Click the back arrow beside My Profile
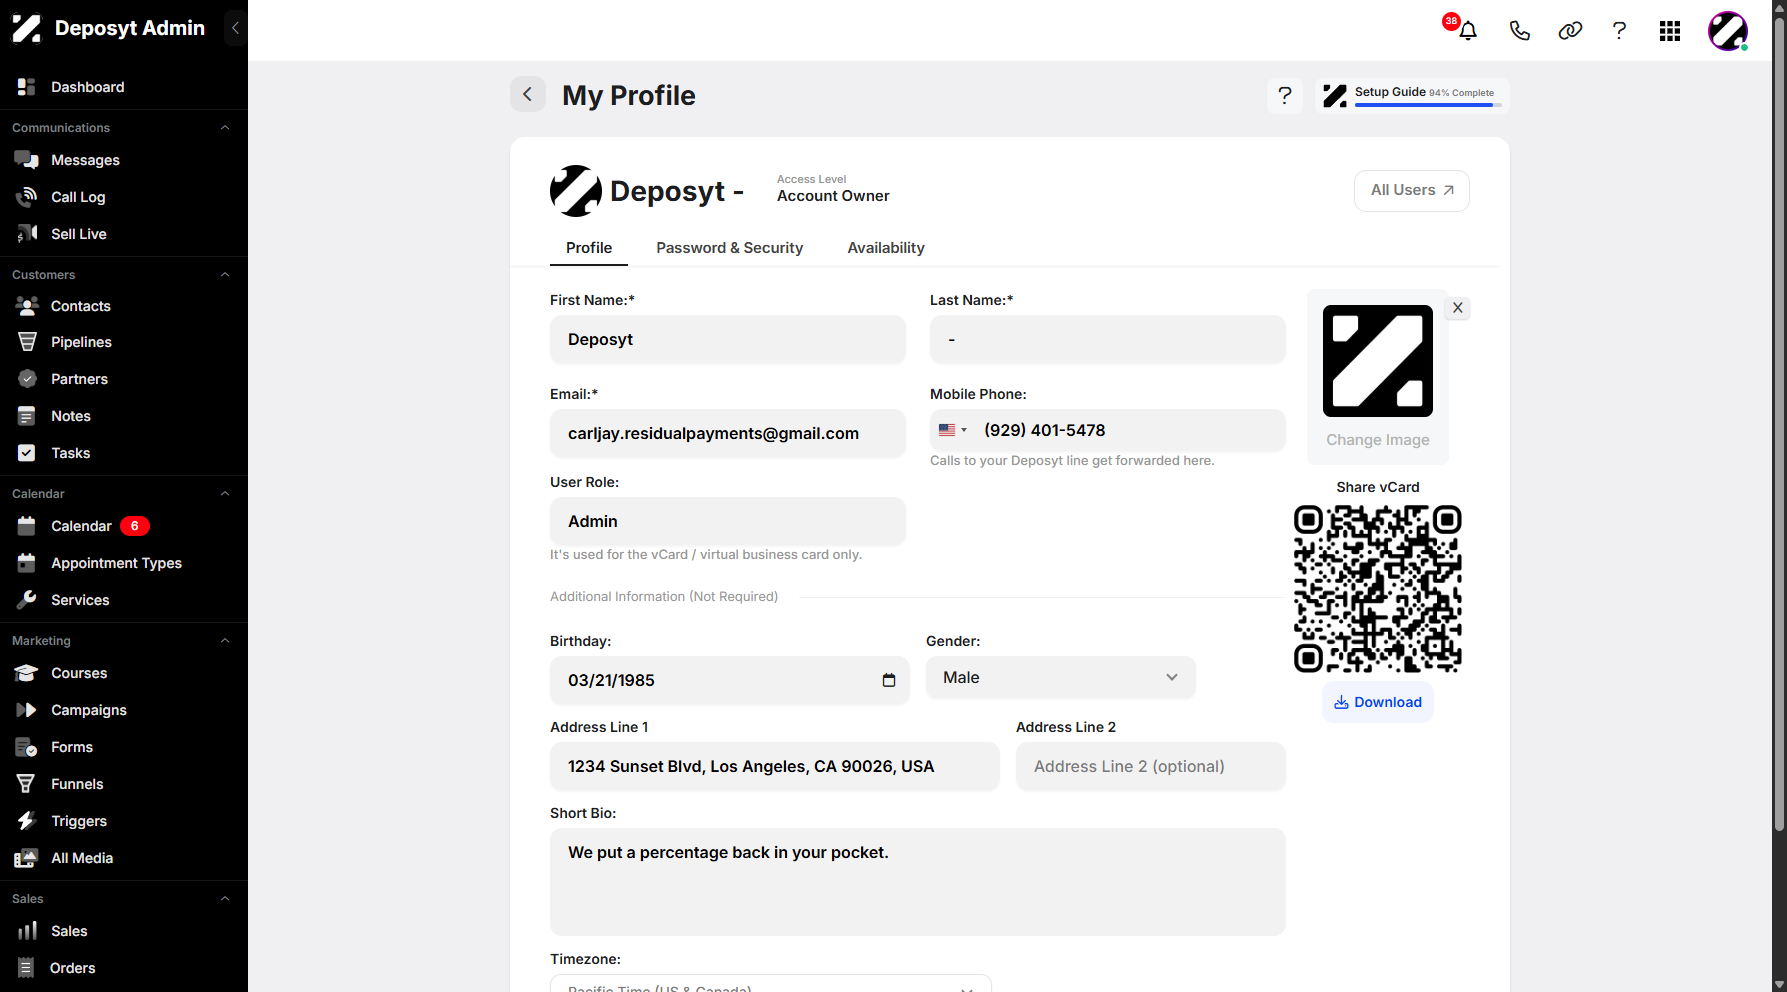The height and width of the screenshot is (992, 1787). coord(528,94)
